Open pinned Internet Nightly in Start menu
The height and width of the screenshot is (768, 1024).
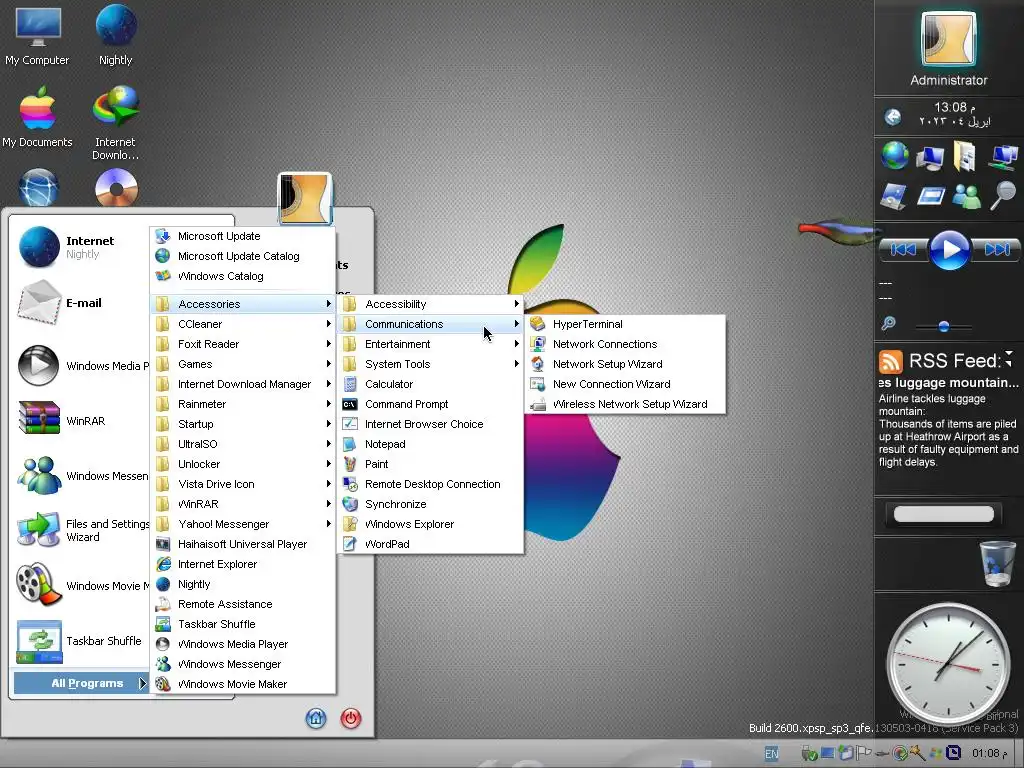pos(81,247)
